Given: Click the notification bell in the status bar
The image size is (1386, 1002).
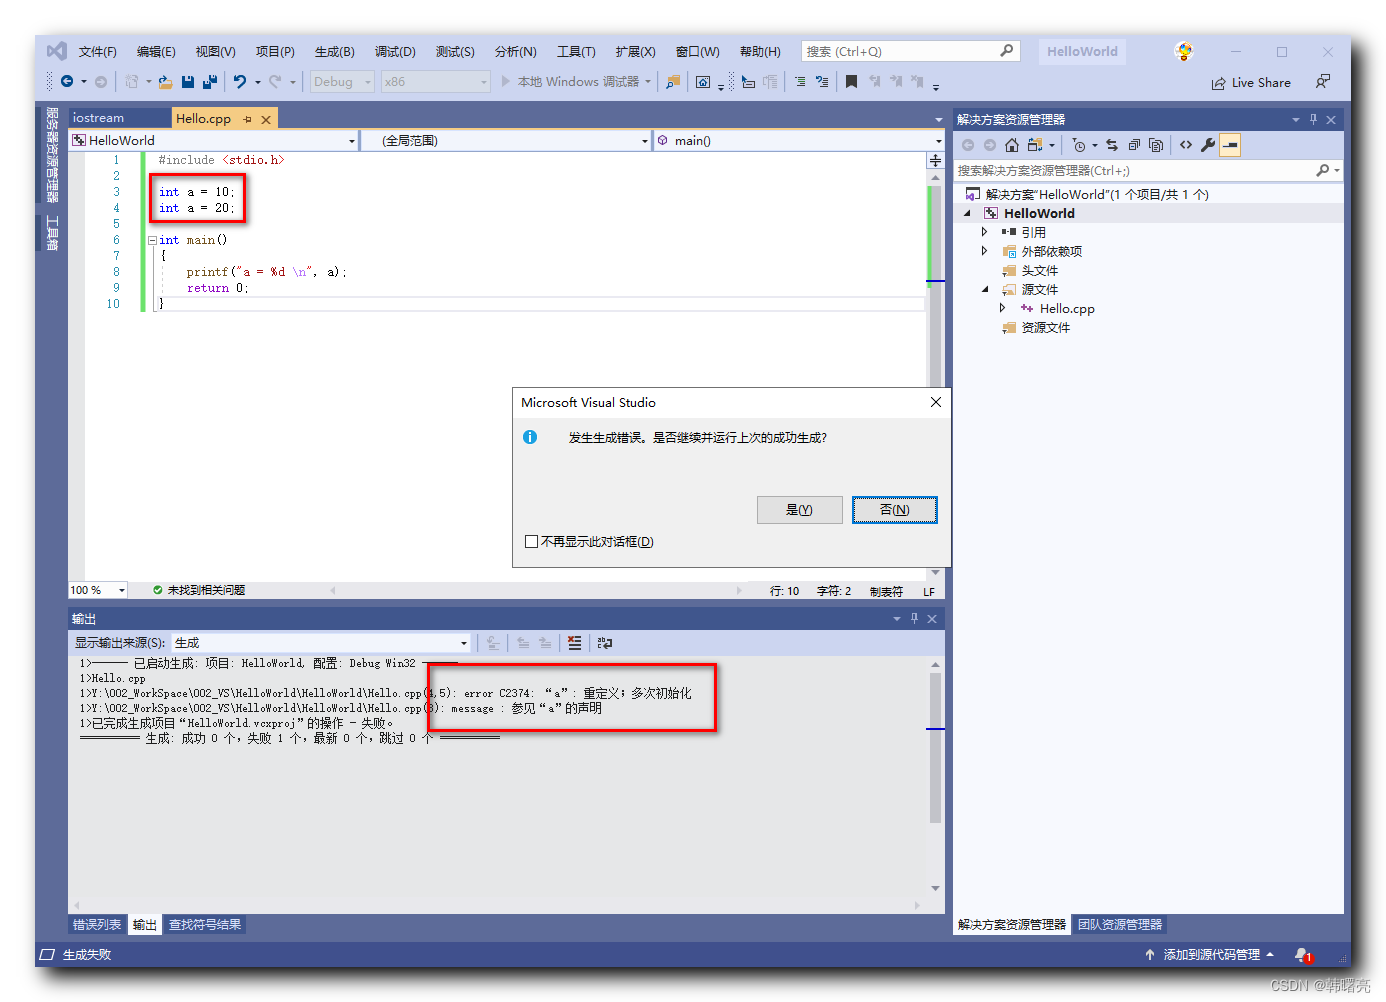Looking at the screenshot, I should [x=1303, y=955].
